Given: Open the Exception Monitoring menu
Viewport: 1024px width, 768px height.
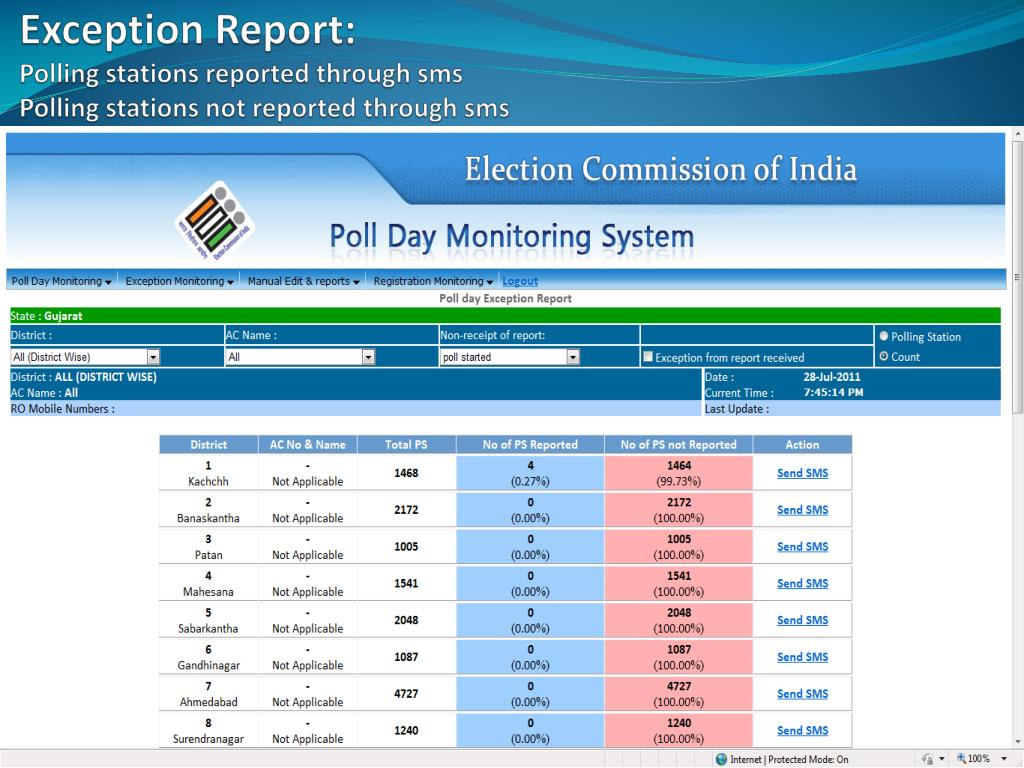Looking at the screenshot, I should [180, 281].
